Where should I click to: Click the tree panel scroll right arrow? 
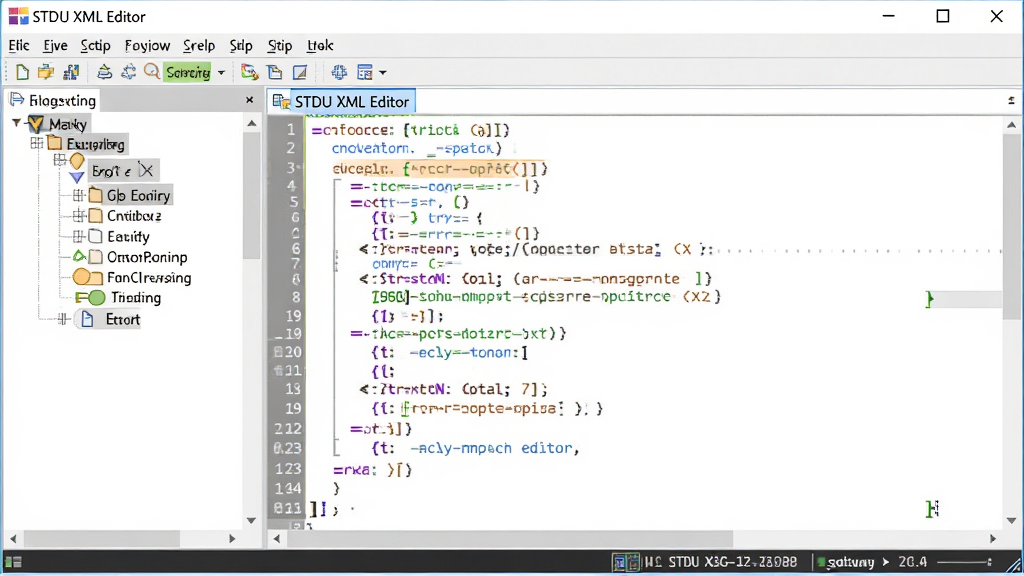(232, 539)
